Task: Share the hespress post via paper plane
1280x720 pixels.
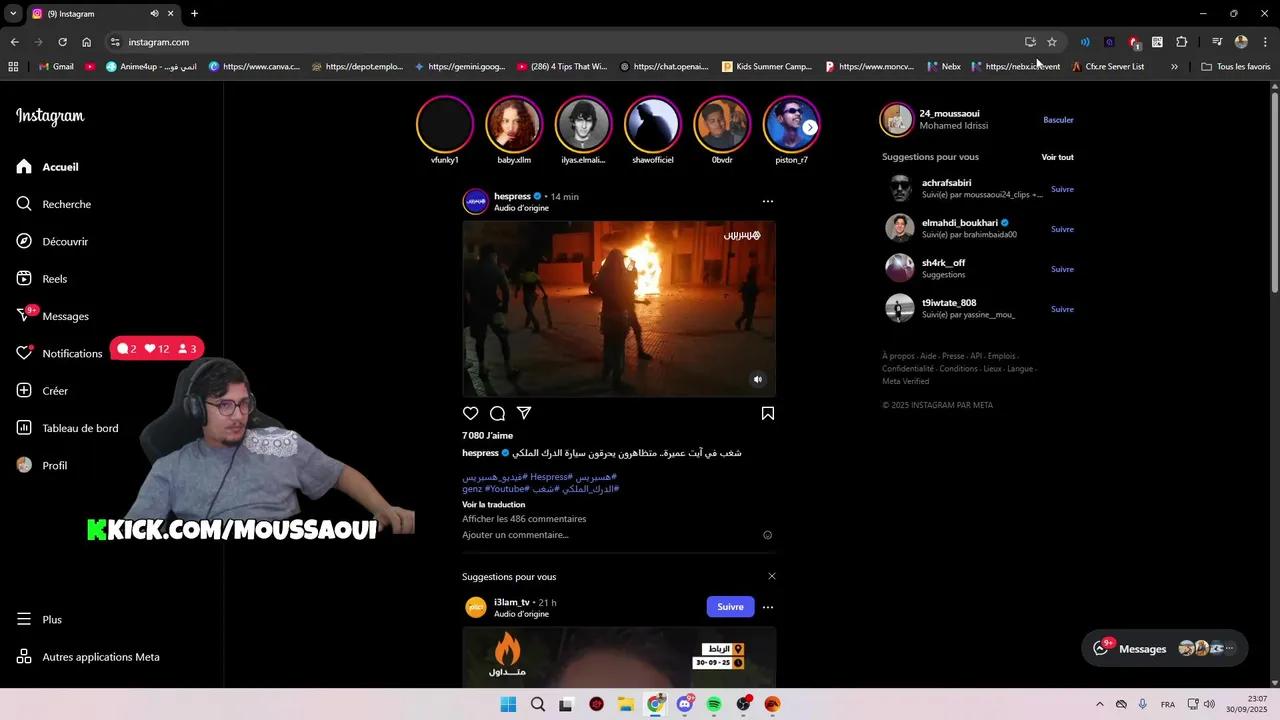Action: coord(524,414)
